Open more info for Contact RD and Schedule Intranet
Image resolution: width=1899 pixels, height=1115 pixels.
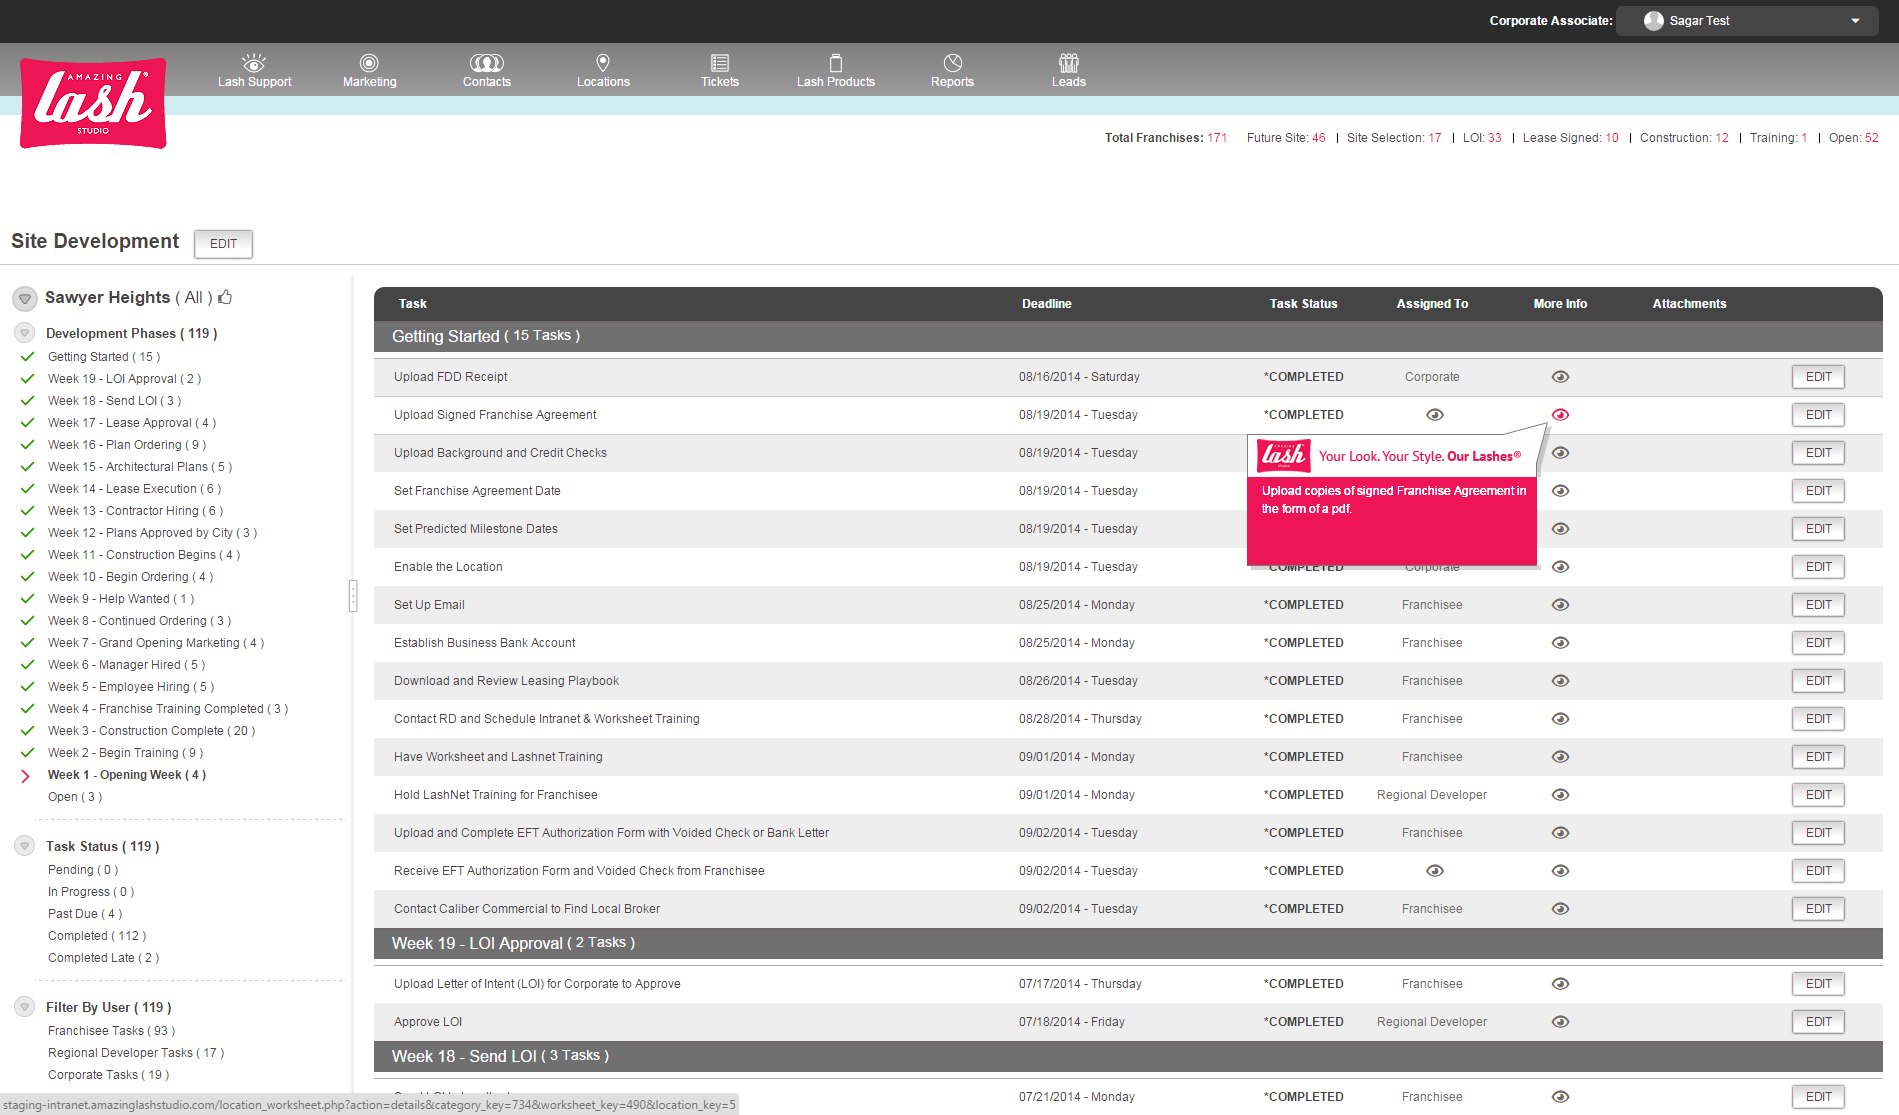[x=1560, y=719]
